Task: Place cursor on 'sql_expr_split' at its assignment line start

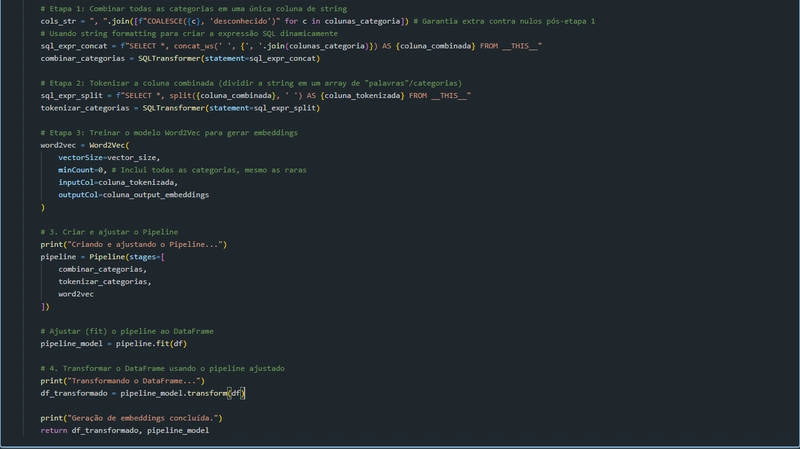Action: [x=71, y=95]
